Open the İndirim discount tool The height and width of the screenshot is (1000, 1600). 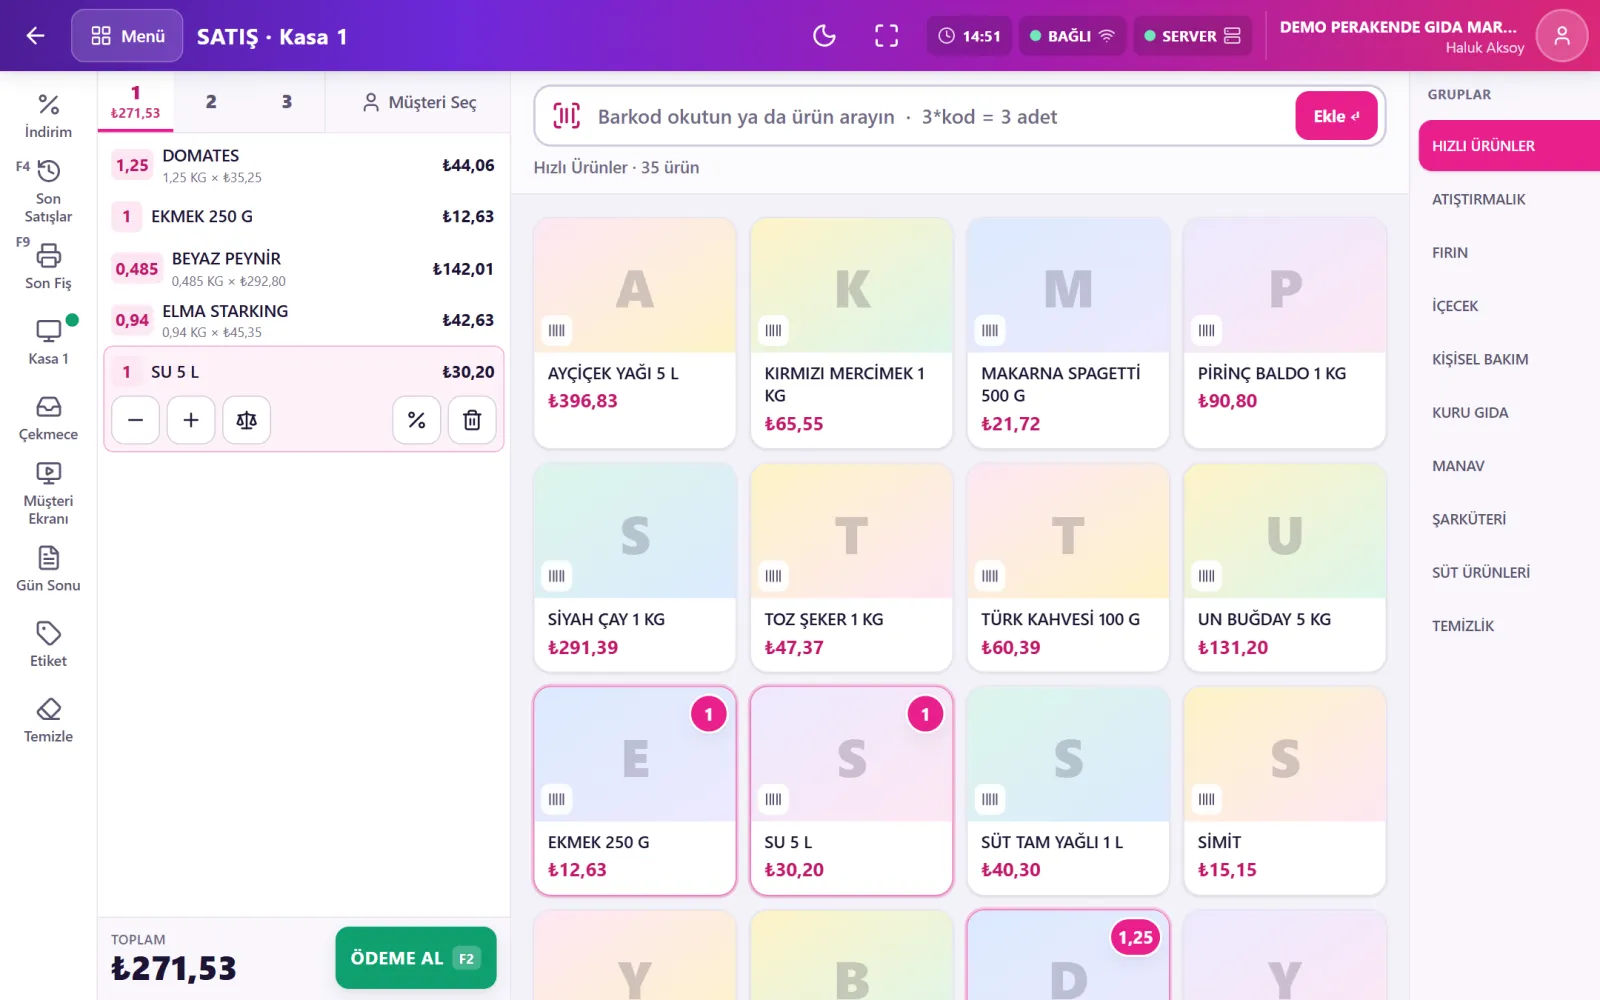coord(48,116)
